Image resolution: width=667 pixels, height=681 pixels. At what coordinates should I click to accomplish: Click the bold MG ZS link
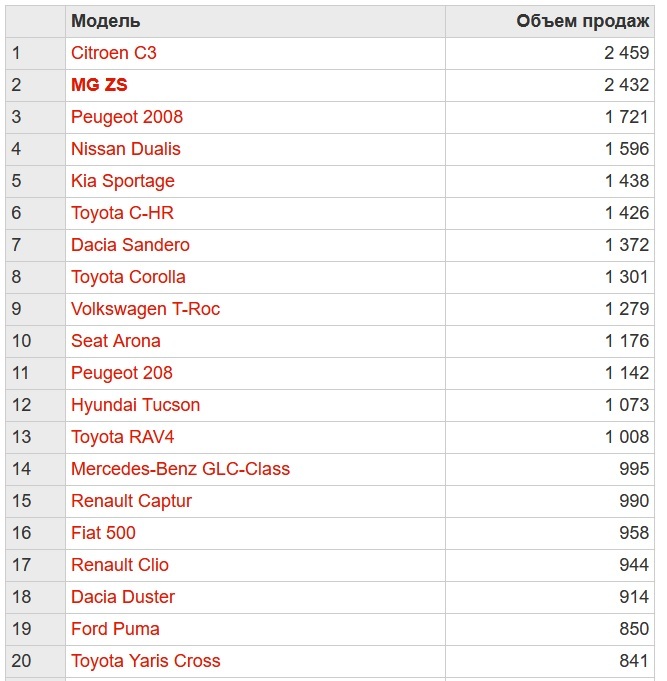click(99, 85)
